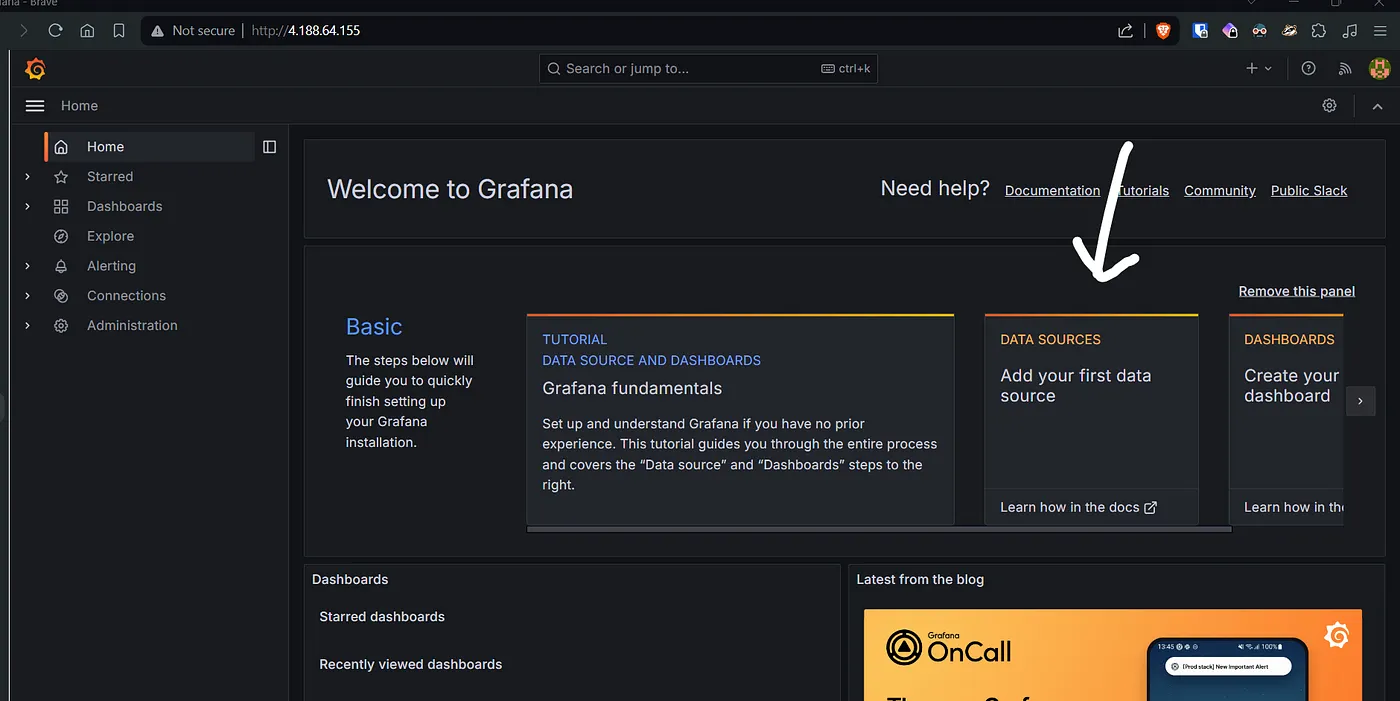Click the Connections icon in sidebar
This screenshot has height=701, width=1400.
[61, 296]
